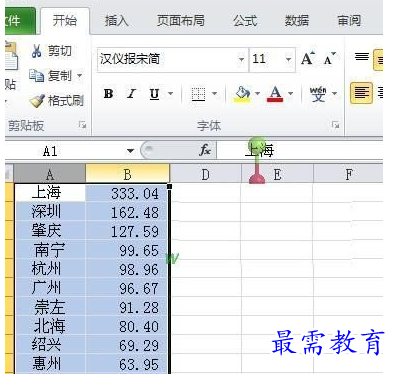Select the cell with value 96.67
The height and width of the screenshot is (374, 393).
coord(127,288)
